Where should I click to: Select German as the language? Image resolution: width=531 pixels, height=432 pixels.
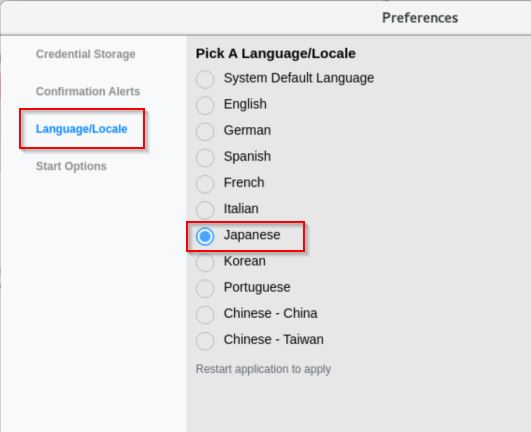tap(205, 132)
